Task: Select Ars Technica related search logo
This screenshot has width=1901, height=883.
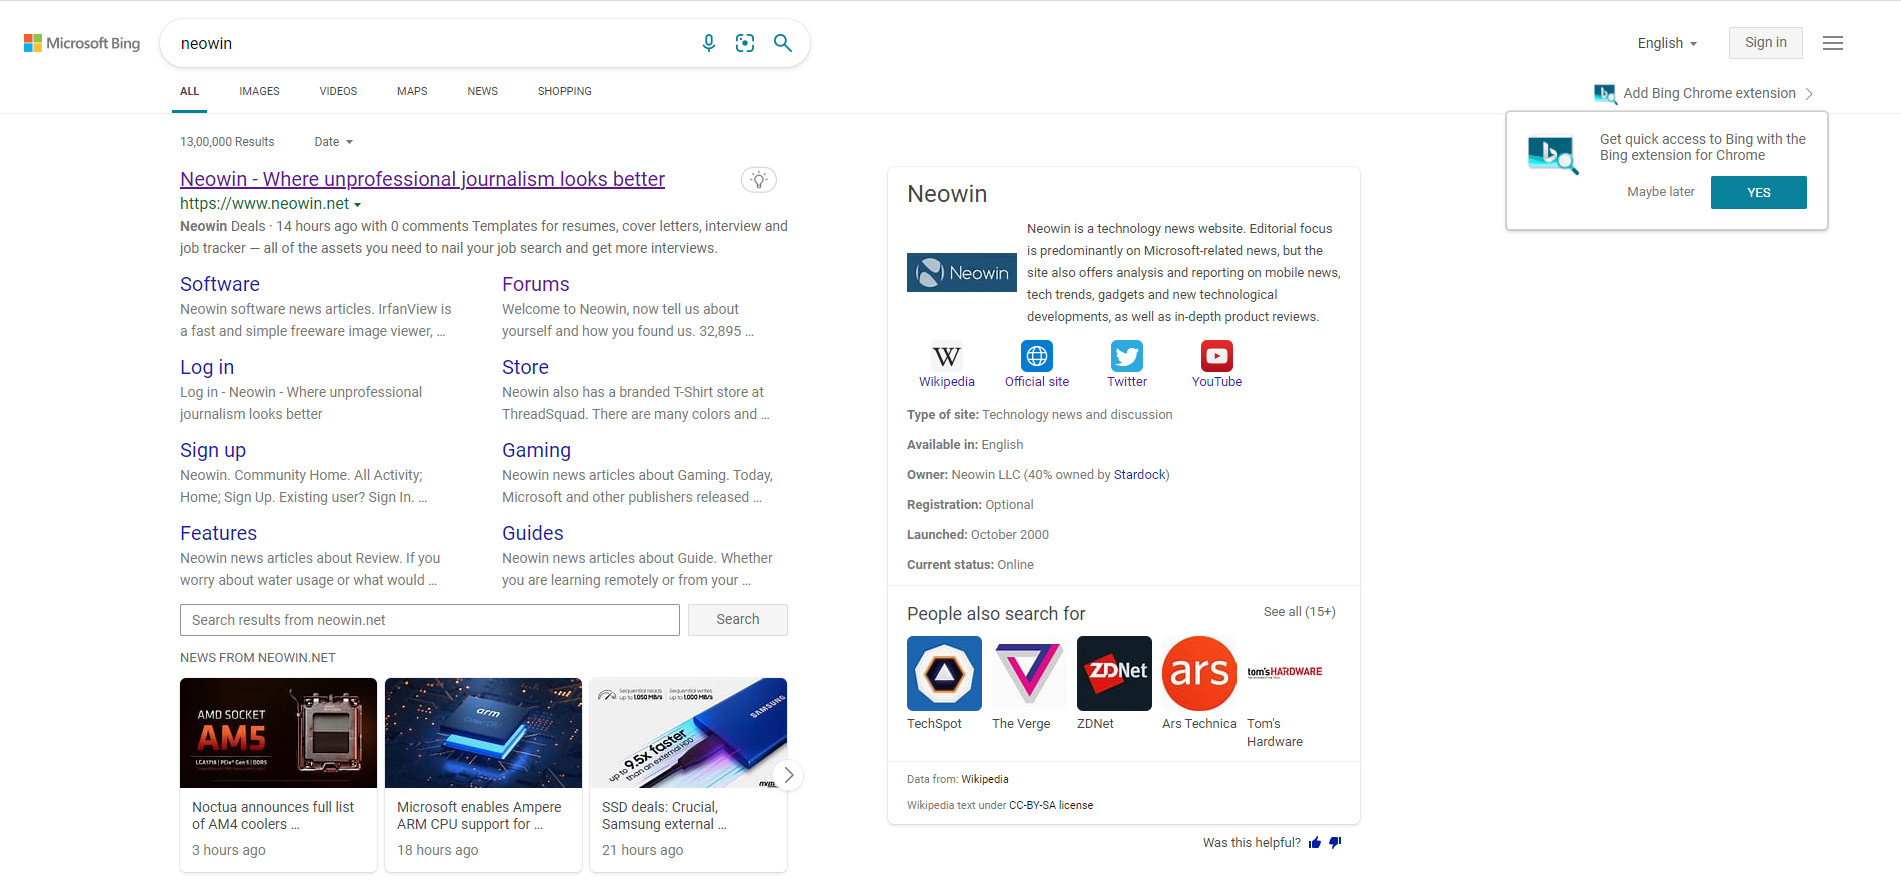Action: click(1199, 673)
